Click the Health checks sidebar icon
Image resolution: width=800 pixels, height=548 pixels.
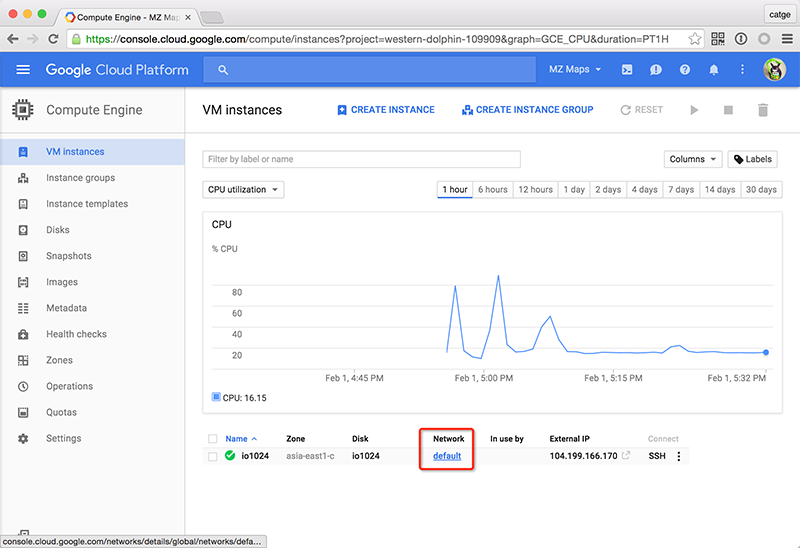[x=23, y=334]
